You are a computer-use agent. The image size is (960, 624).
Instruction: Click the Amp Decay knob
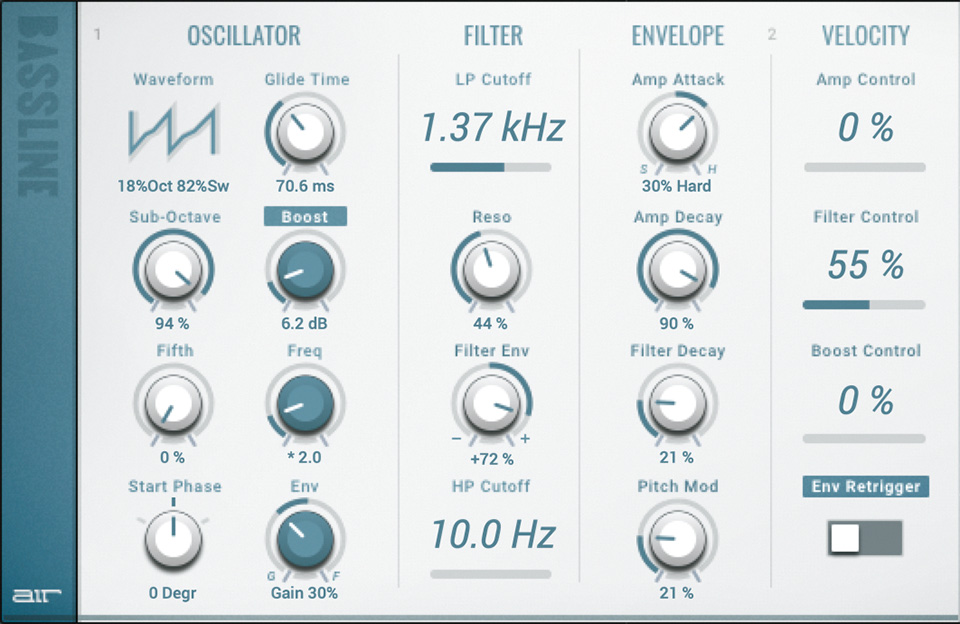[677, 269]
